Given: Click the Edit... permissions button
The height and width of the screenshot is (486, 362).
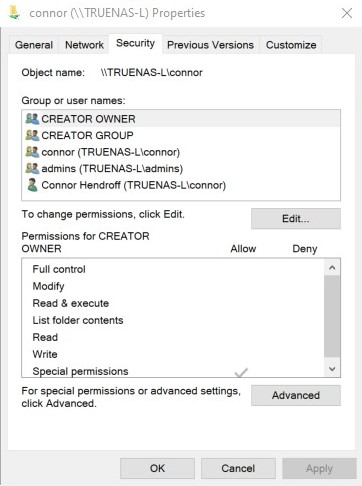Looking at the screenshot, I should point(296,219).
